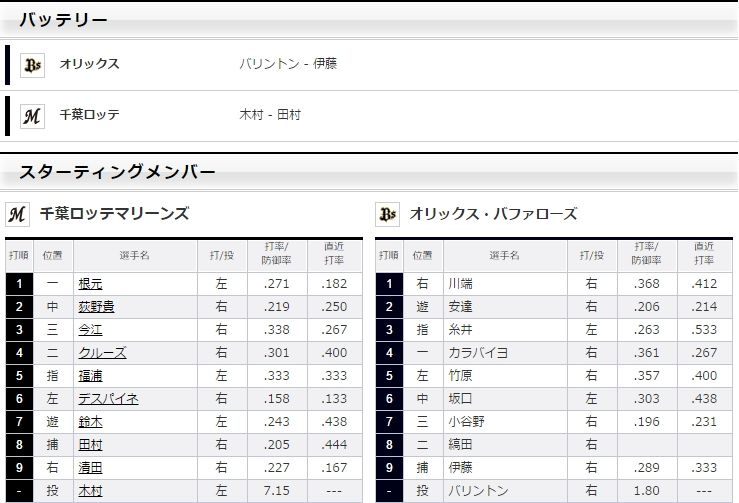Click カラバイヨ's batting average .361
This screenshot has height=503, width=739.
click(x=647, y=353)
